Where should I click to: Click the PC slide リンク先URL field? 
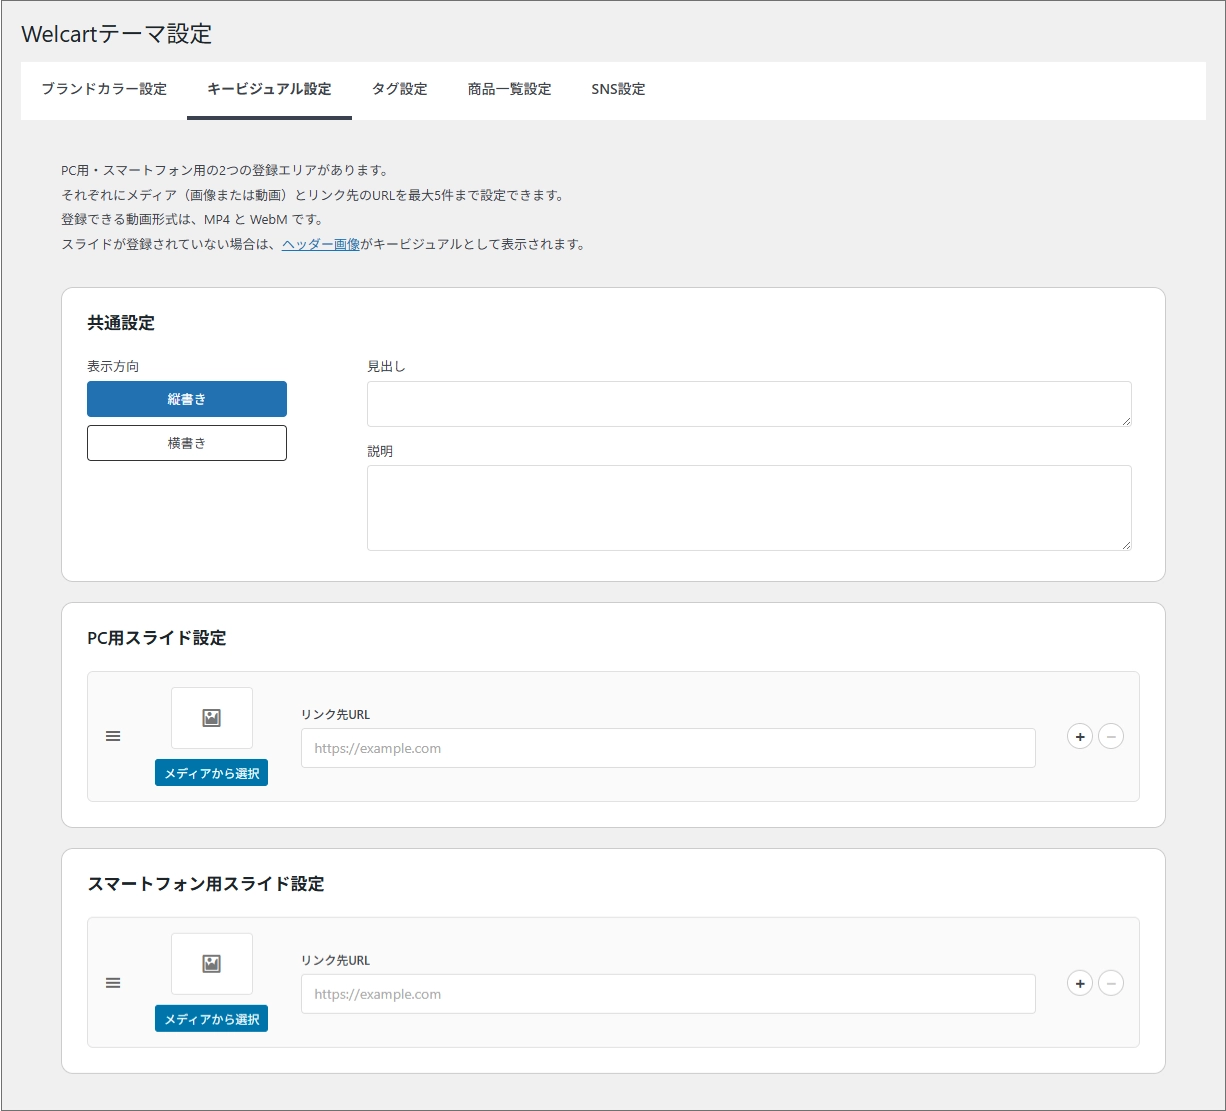coord(667,748)
